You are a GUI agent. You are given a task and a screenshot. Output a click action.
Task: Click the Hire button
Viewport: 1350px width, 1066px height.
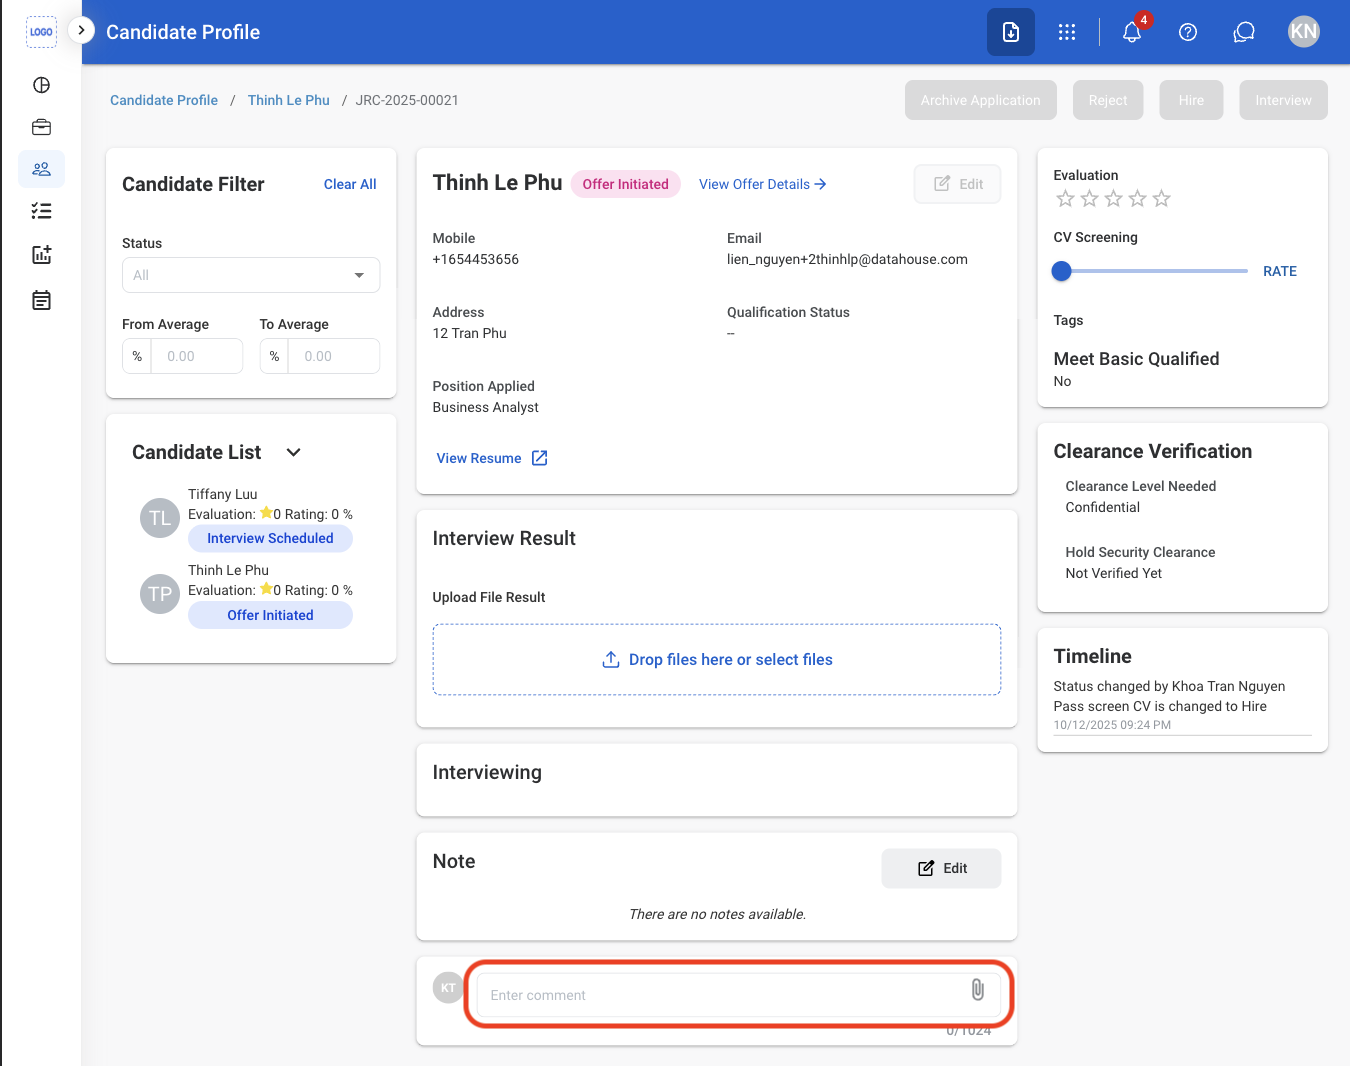point(1191,100)
